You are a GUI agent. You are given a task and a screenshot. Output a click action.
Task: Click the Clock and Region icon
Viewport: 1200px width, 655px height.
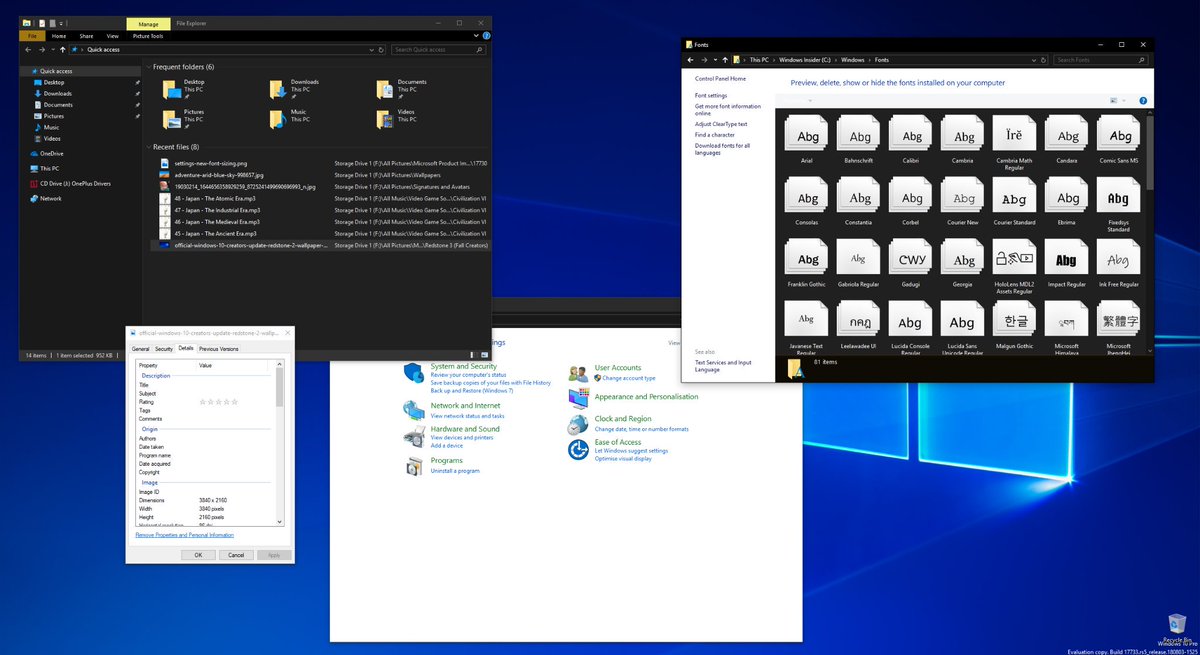578,424
